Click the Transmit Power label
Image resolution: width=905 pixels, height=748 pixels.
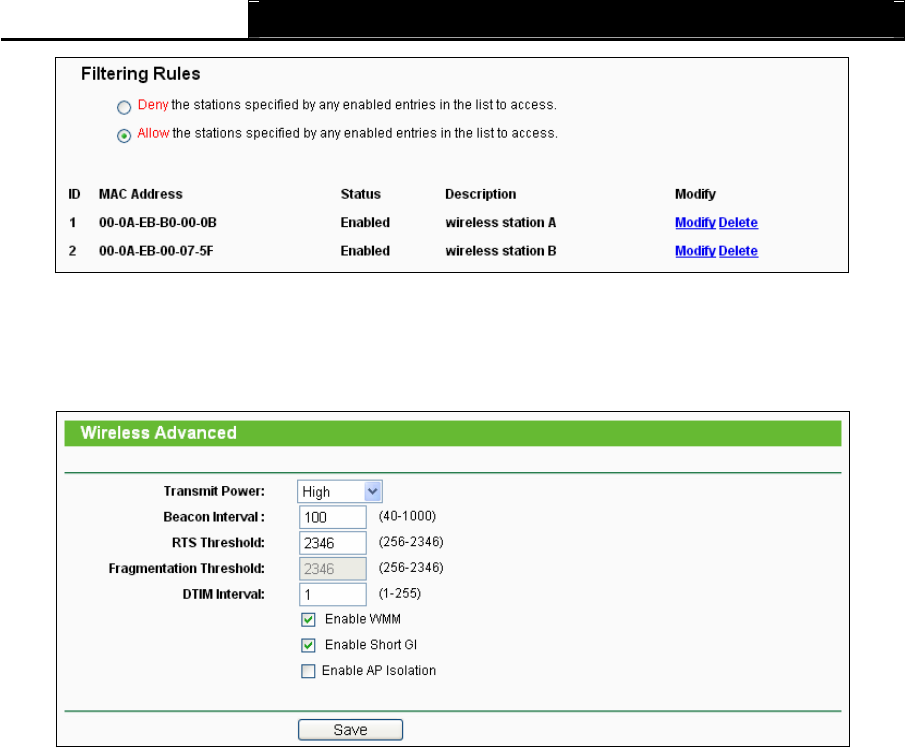pyautogui.click(x=214, y=491)
